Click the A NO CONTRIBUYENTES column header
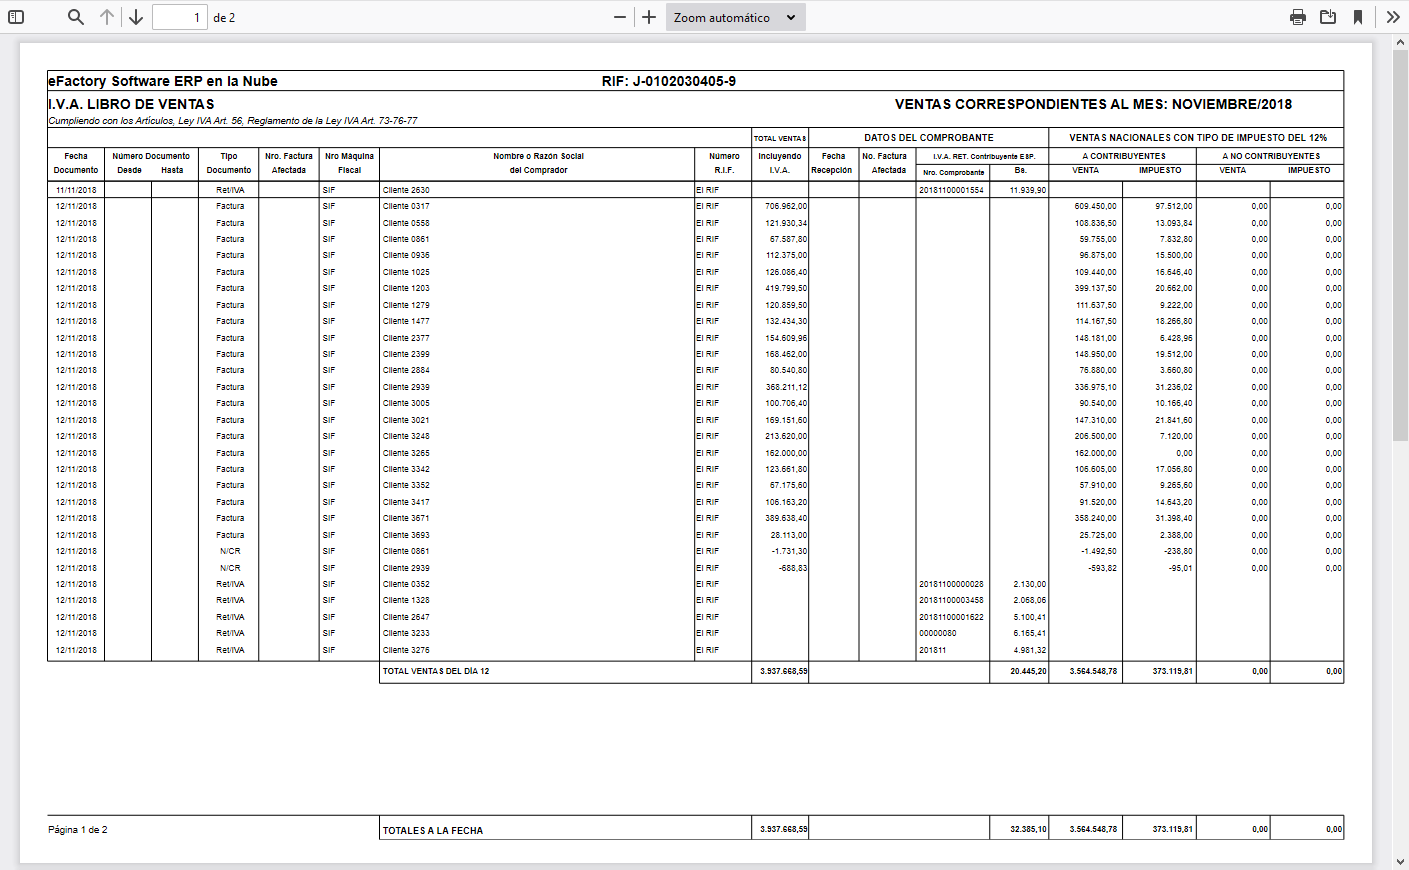The image size is (1409, 870). pos(1271,156)
